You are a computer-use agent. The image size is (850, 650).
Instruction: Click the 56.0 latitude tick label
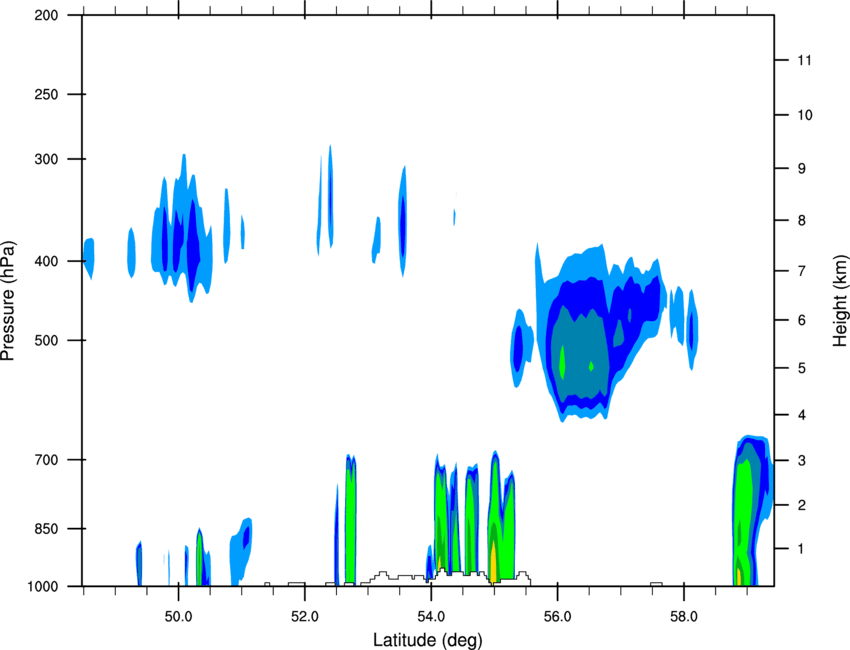(558, 617)
